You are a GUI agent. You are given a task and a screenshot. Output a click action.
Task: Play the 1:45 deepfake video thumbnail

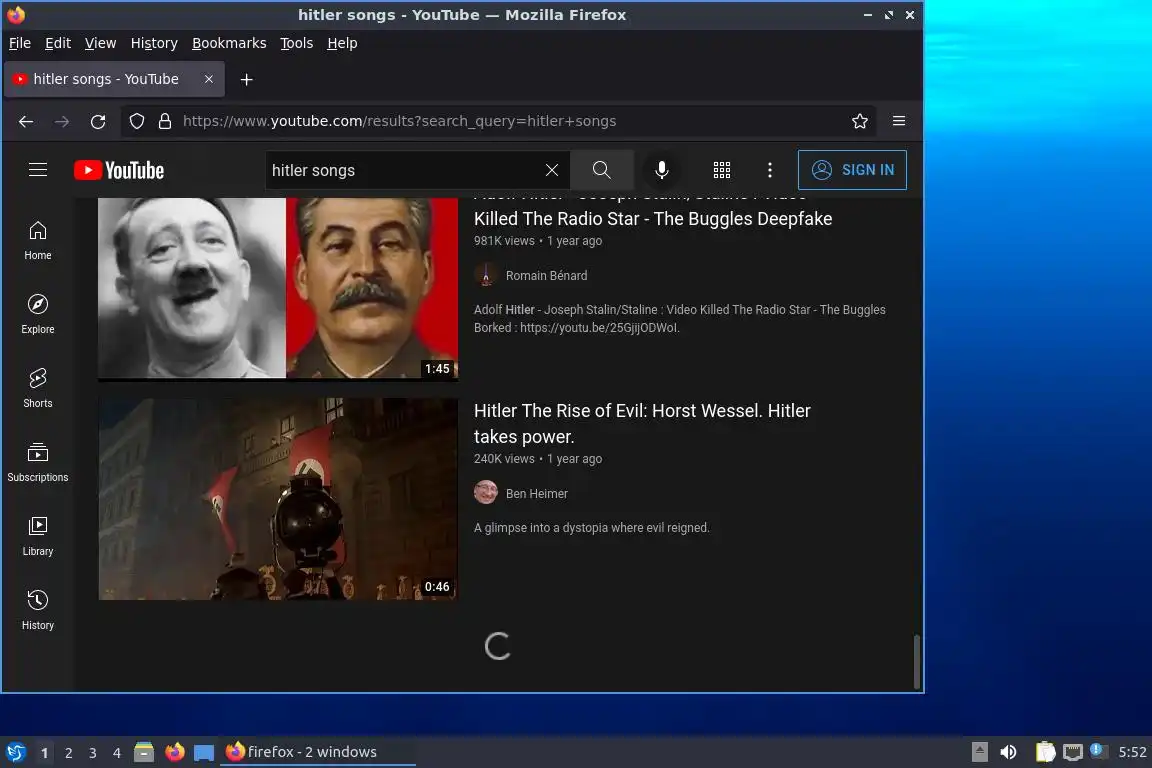[x=278, y=288]
